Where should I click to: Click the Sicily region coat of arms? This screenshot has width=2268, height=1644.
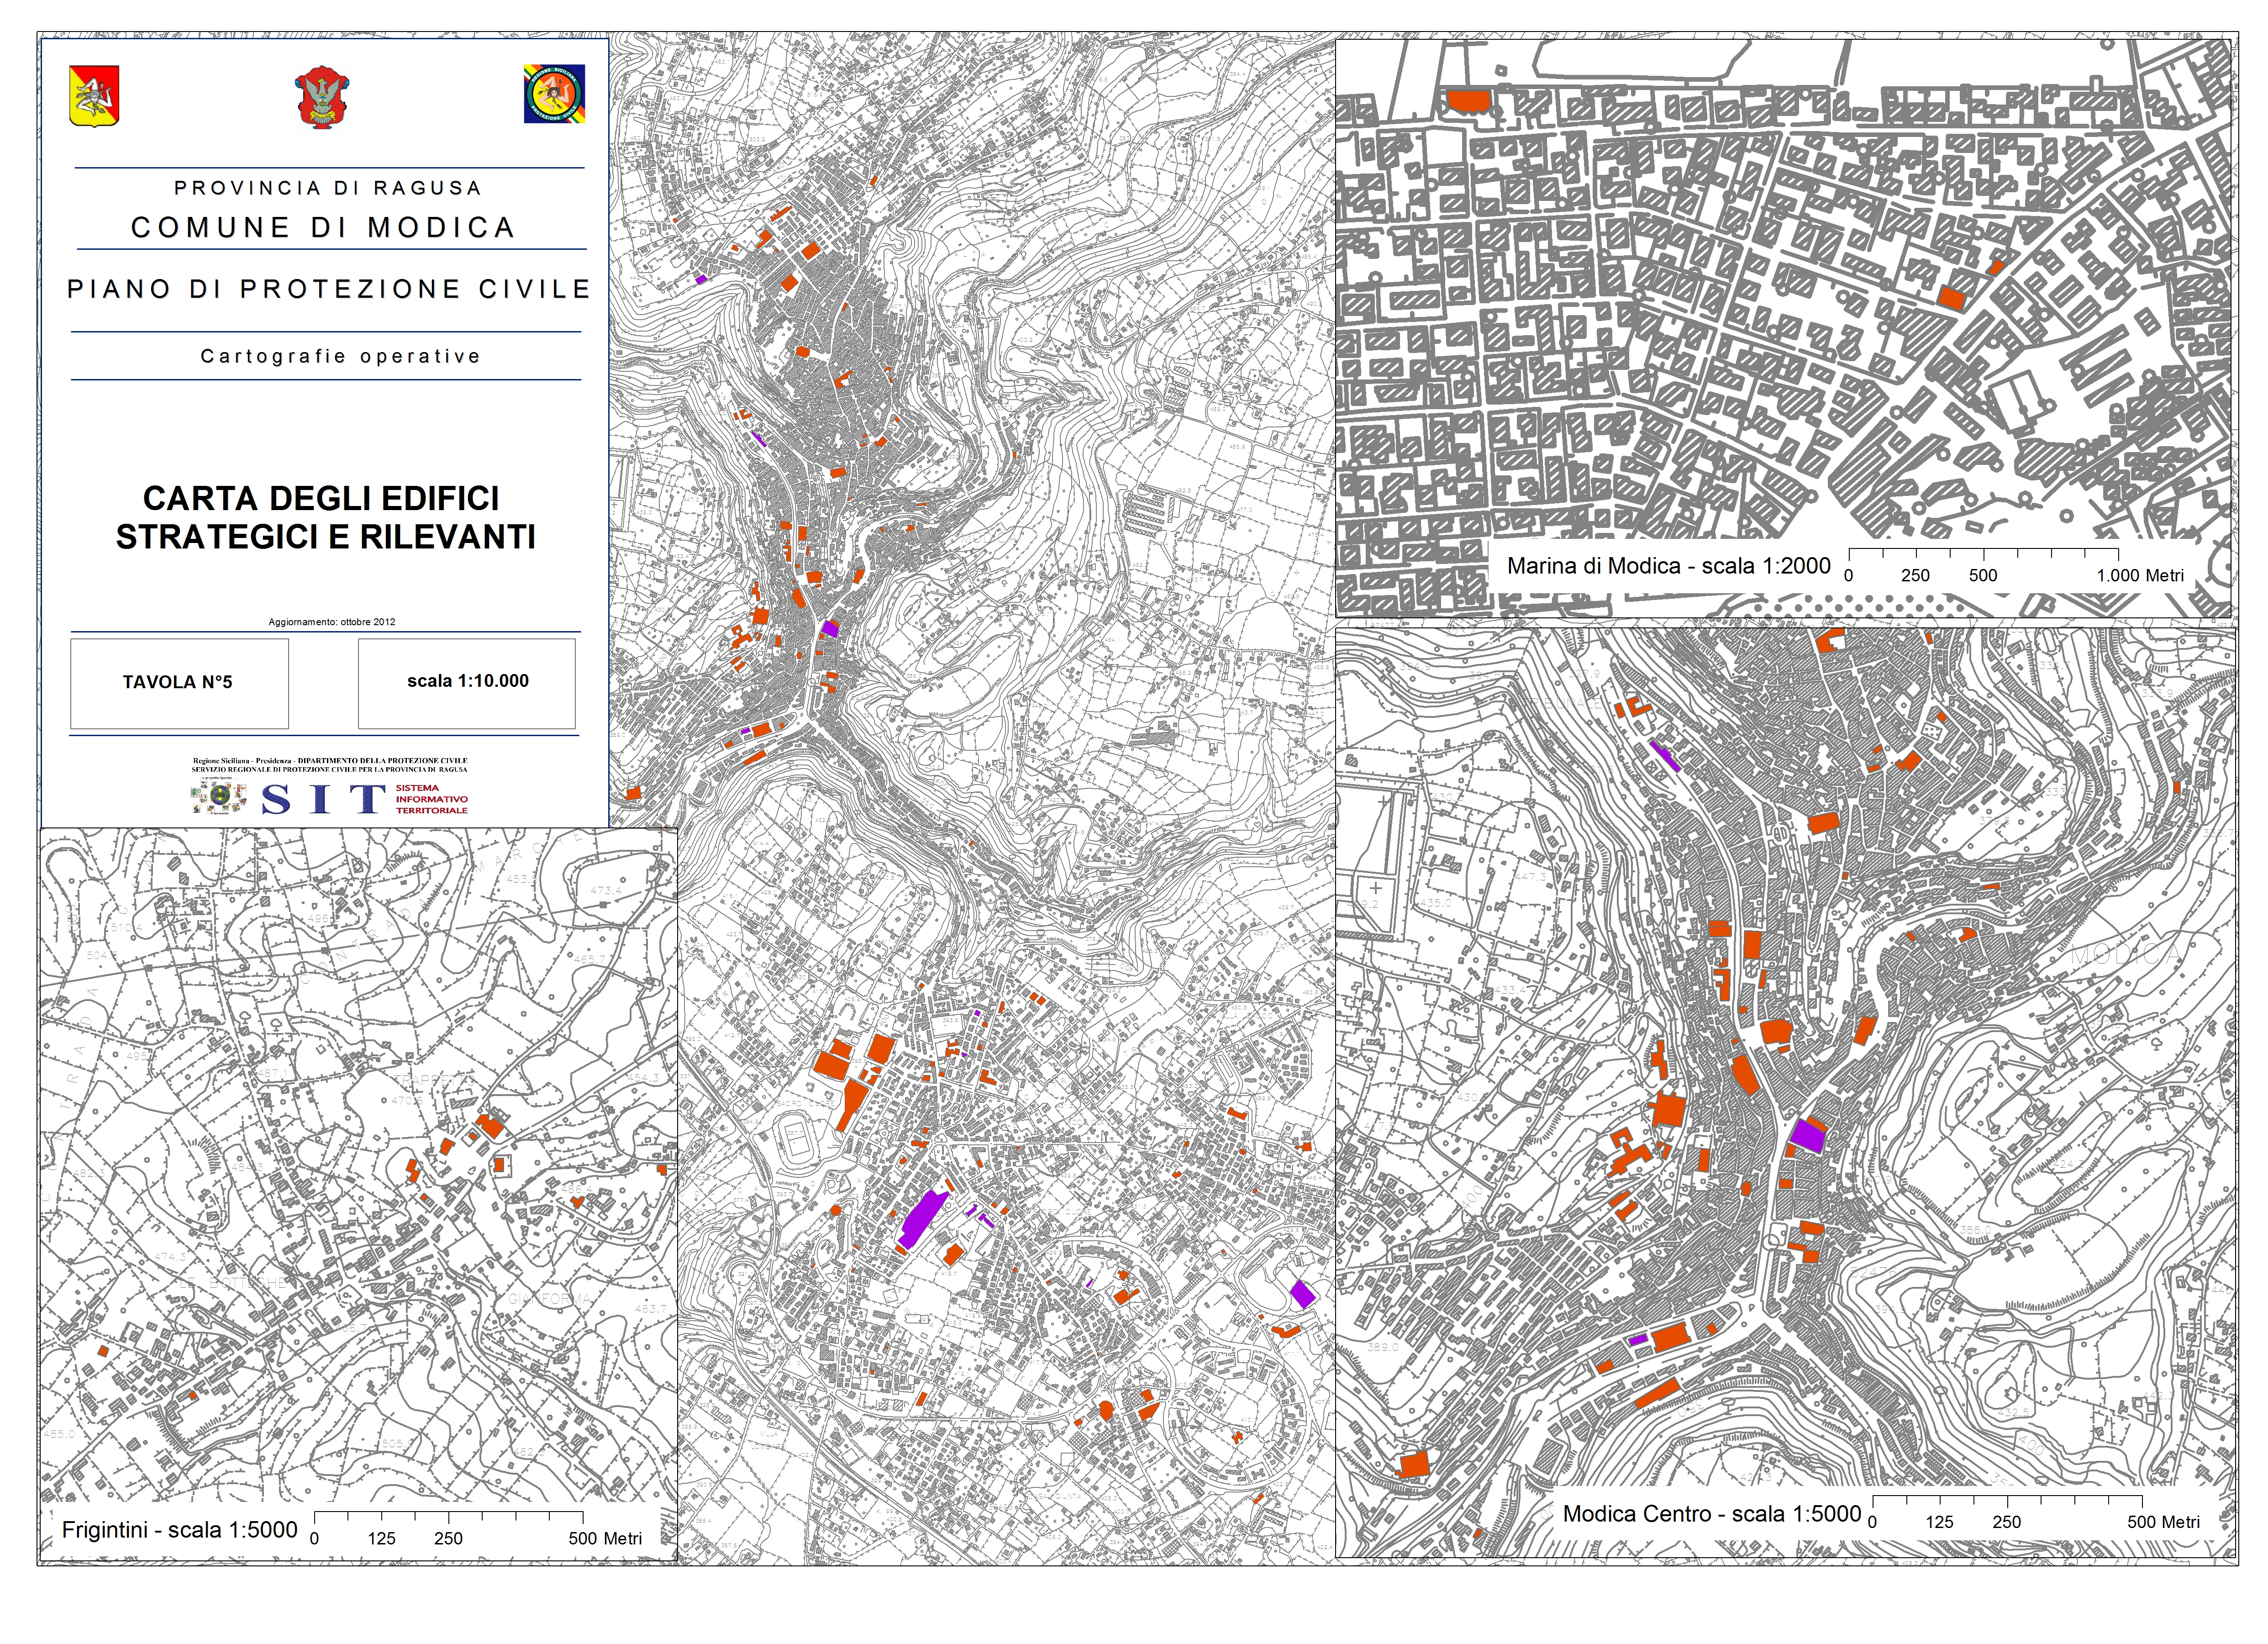tap(94, 96)
